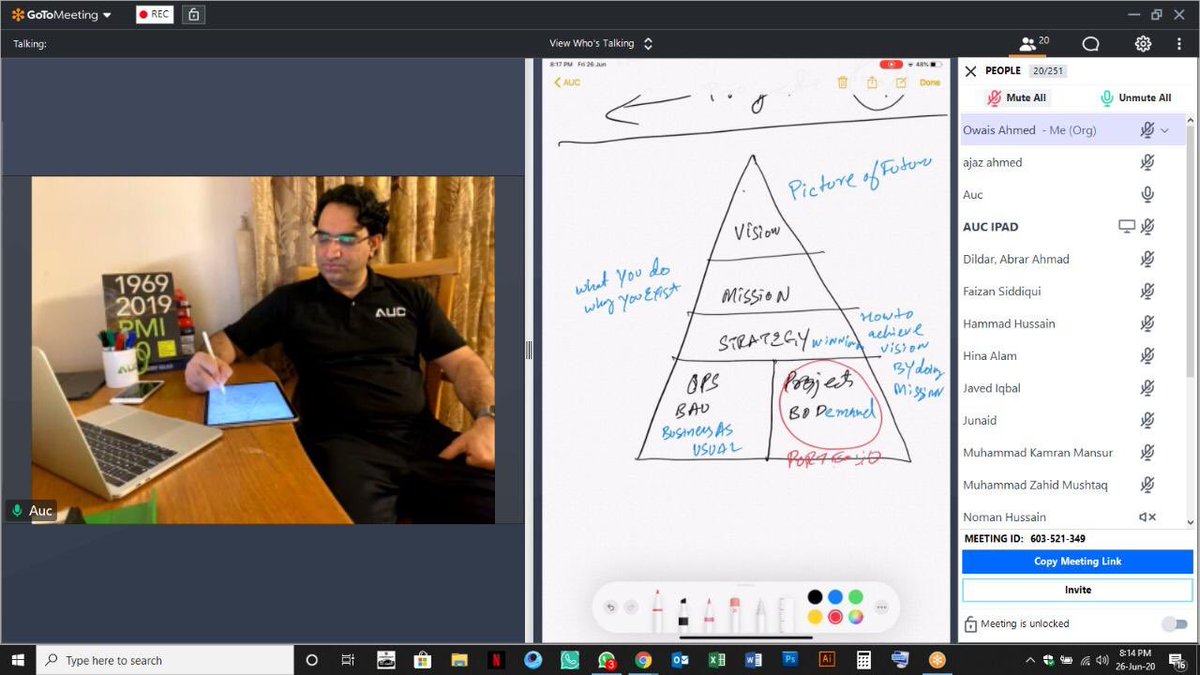
Task: Click the new note compose icon
Action: click(901, 82)
